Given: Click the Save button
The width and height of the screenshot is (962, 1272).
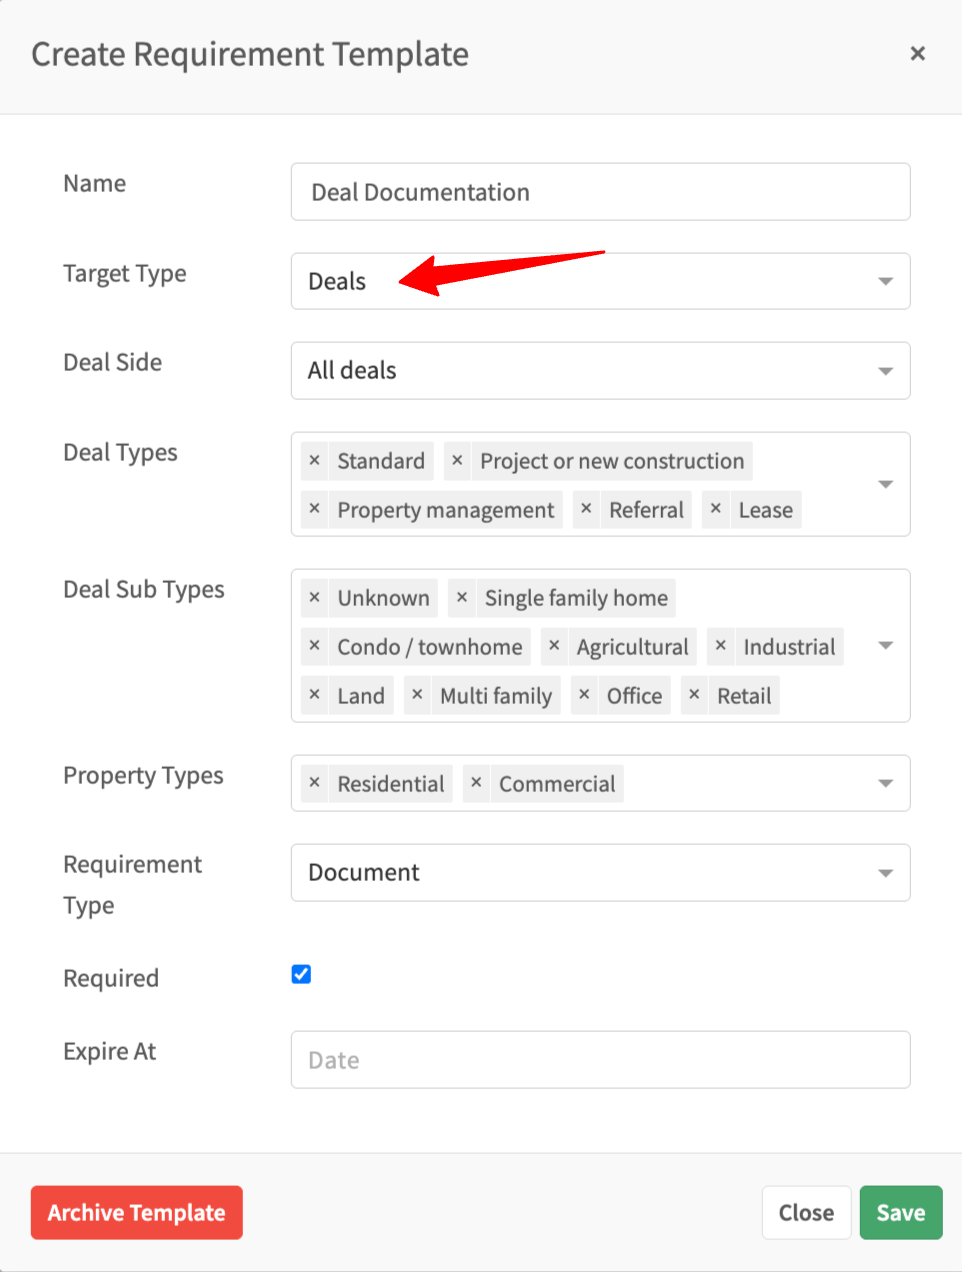Looking at the screenshot, I should pos(900,1212).
